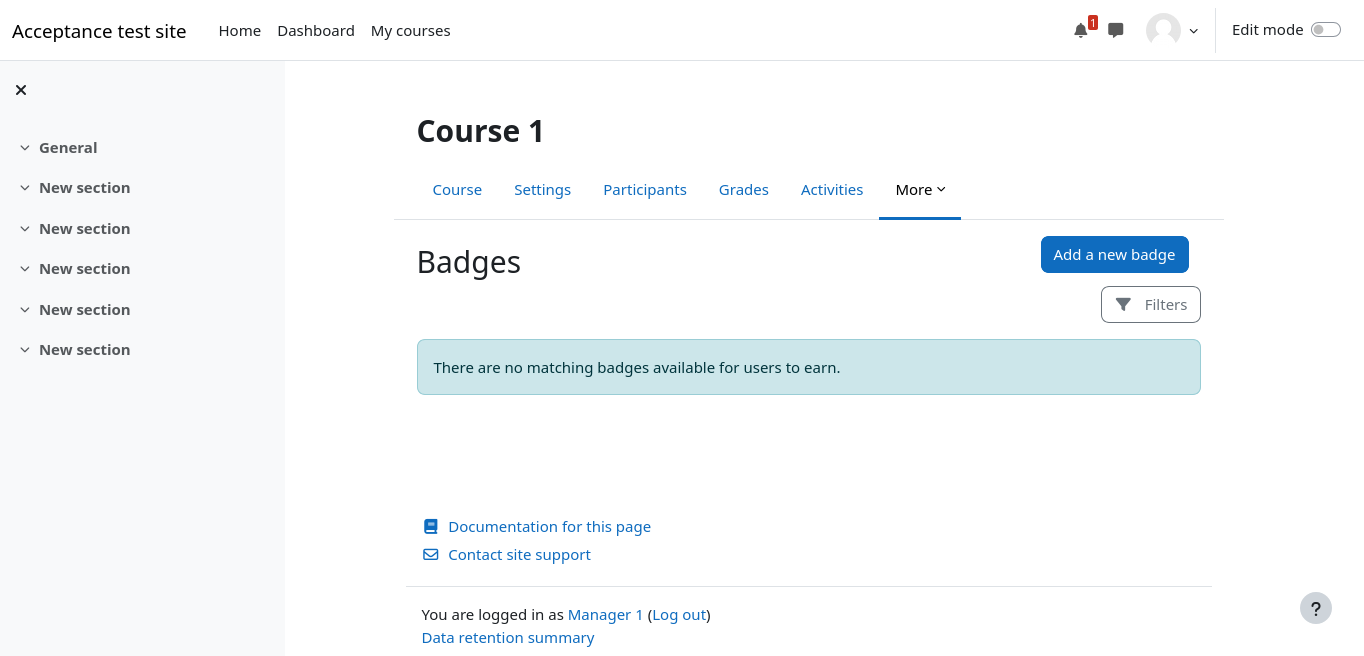The height and width of the screenshot is (656, 1364).
Task: Open the Grades tab
Action: pyautogui.click(x=743, y=190)
